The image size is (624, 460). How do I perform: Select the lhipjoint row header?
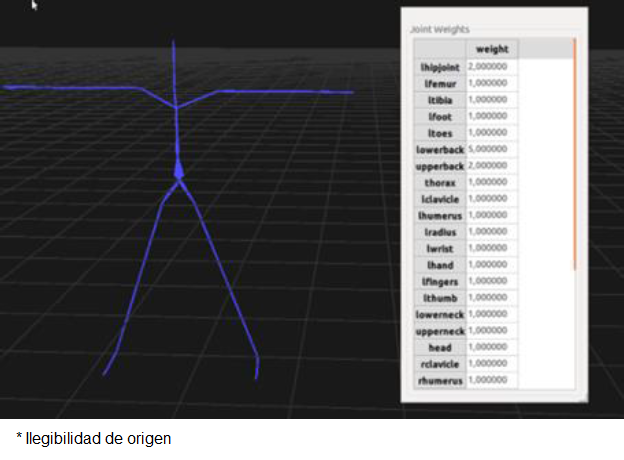(440, 66)
